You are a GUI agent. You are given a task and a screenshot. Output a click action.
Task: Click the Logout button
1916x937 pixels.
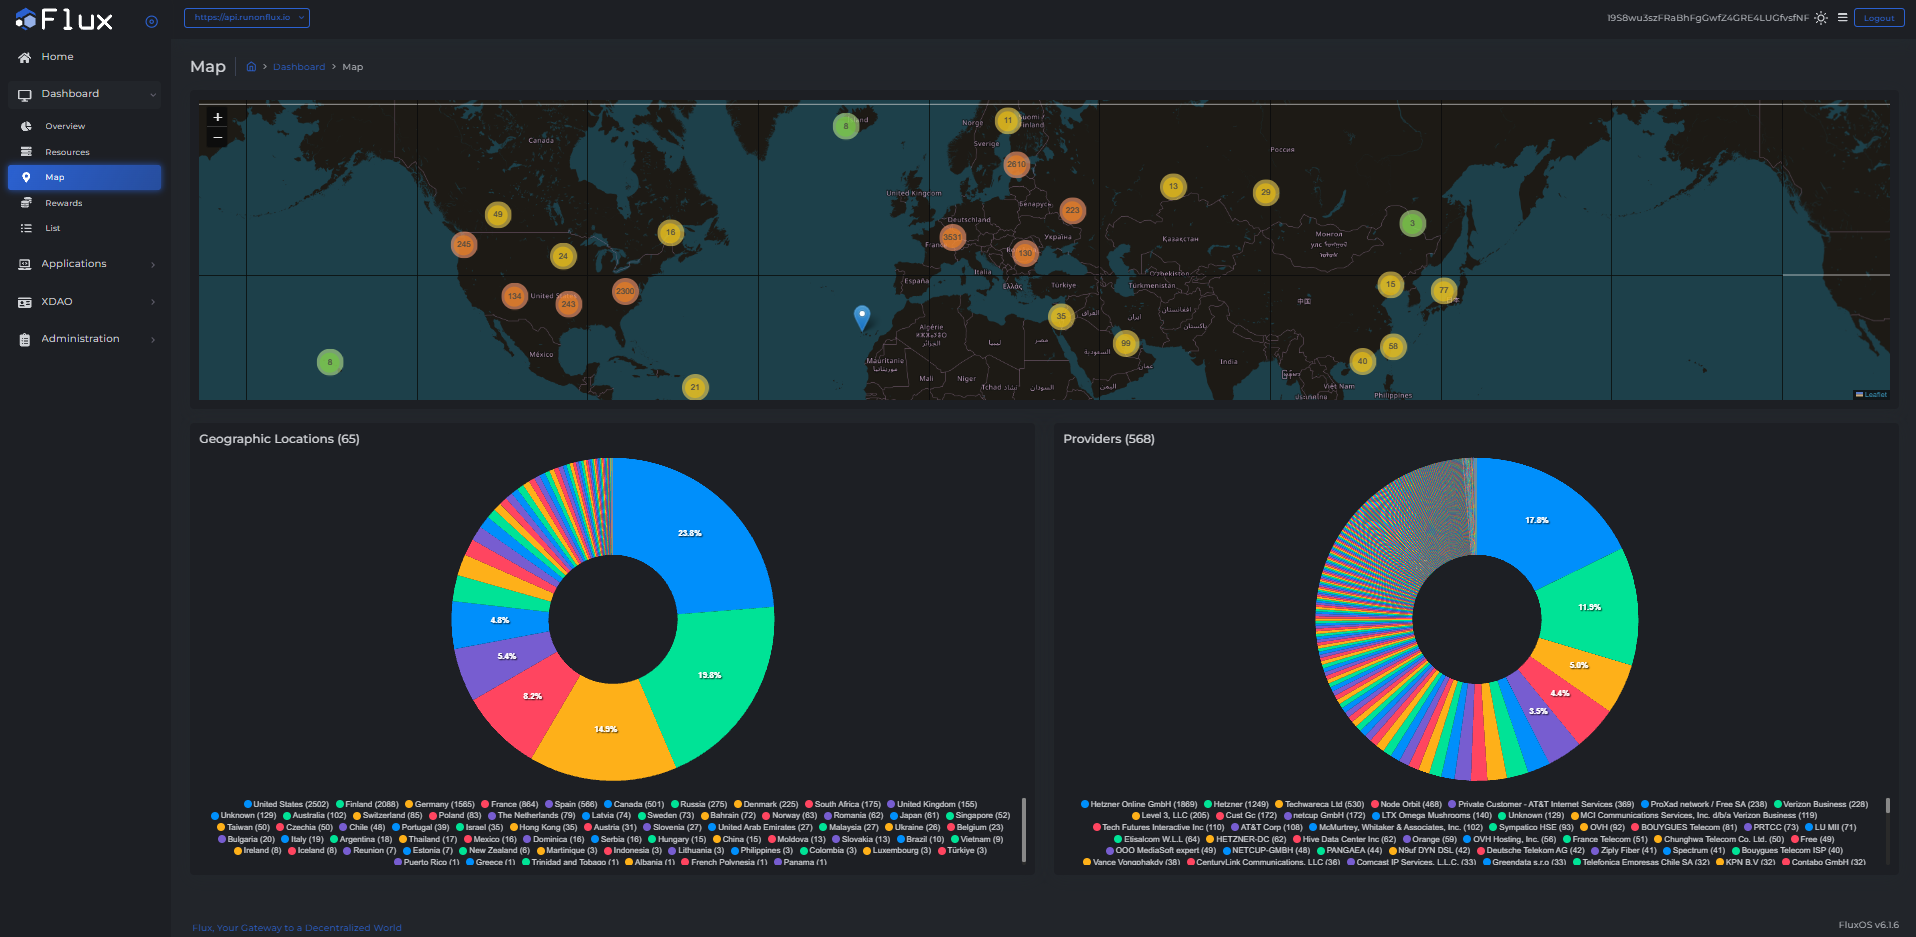[x=1878, y=18]
